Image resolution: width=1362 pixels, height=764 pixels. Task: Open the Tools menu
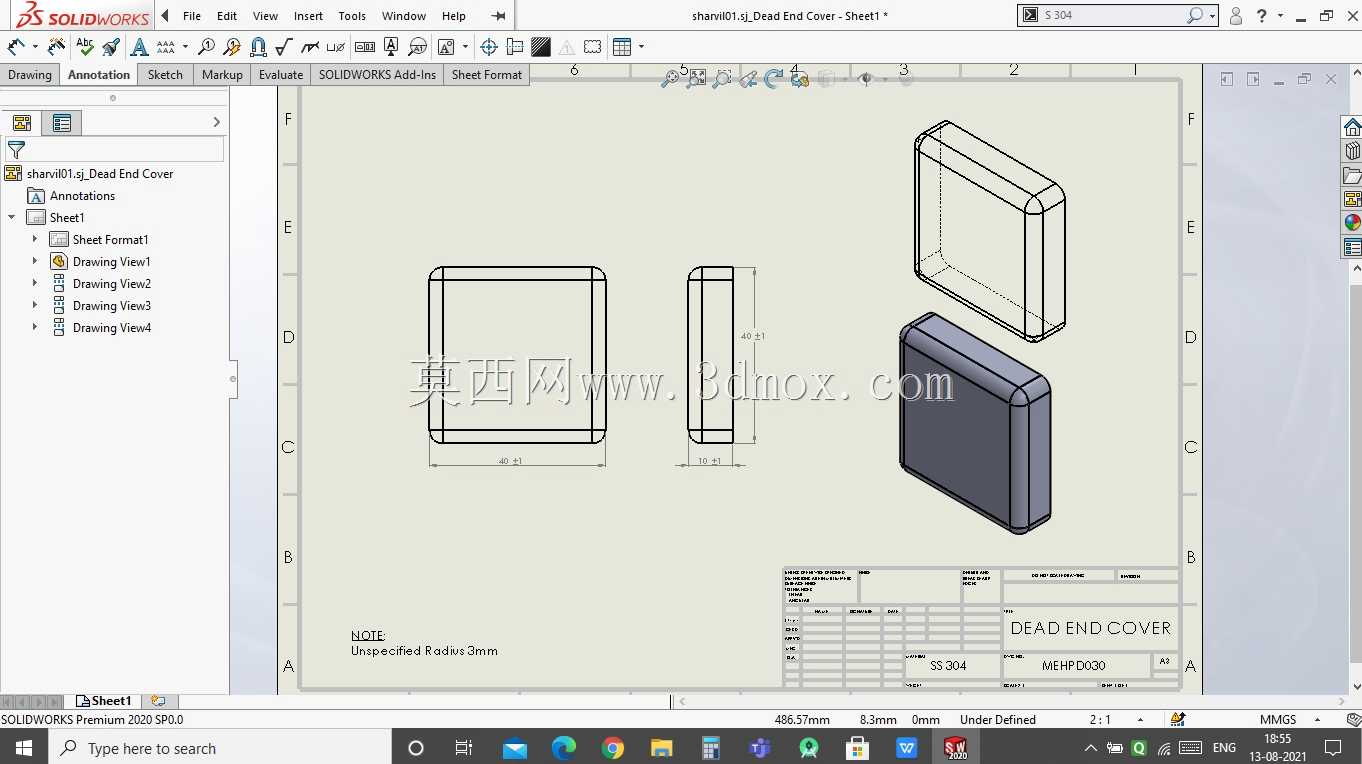click(x=352, y=16)
